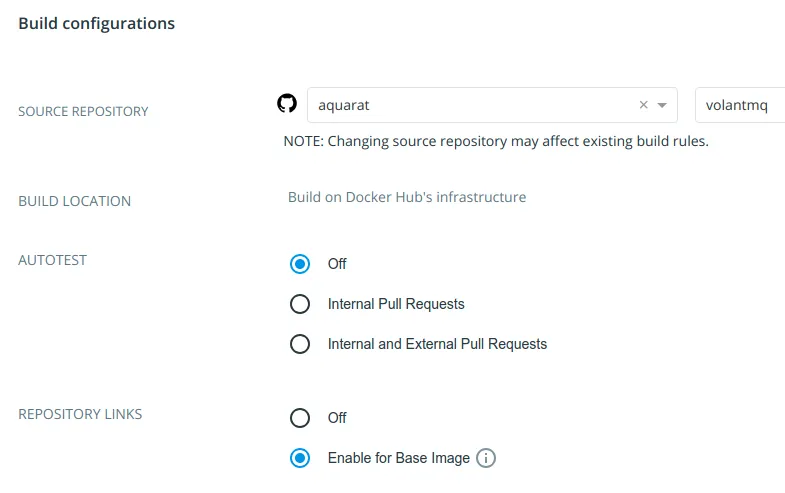Expand the aquarat organization dropdown arrow
785x493 pixels.
click(x=662, y=105)
